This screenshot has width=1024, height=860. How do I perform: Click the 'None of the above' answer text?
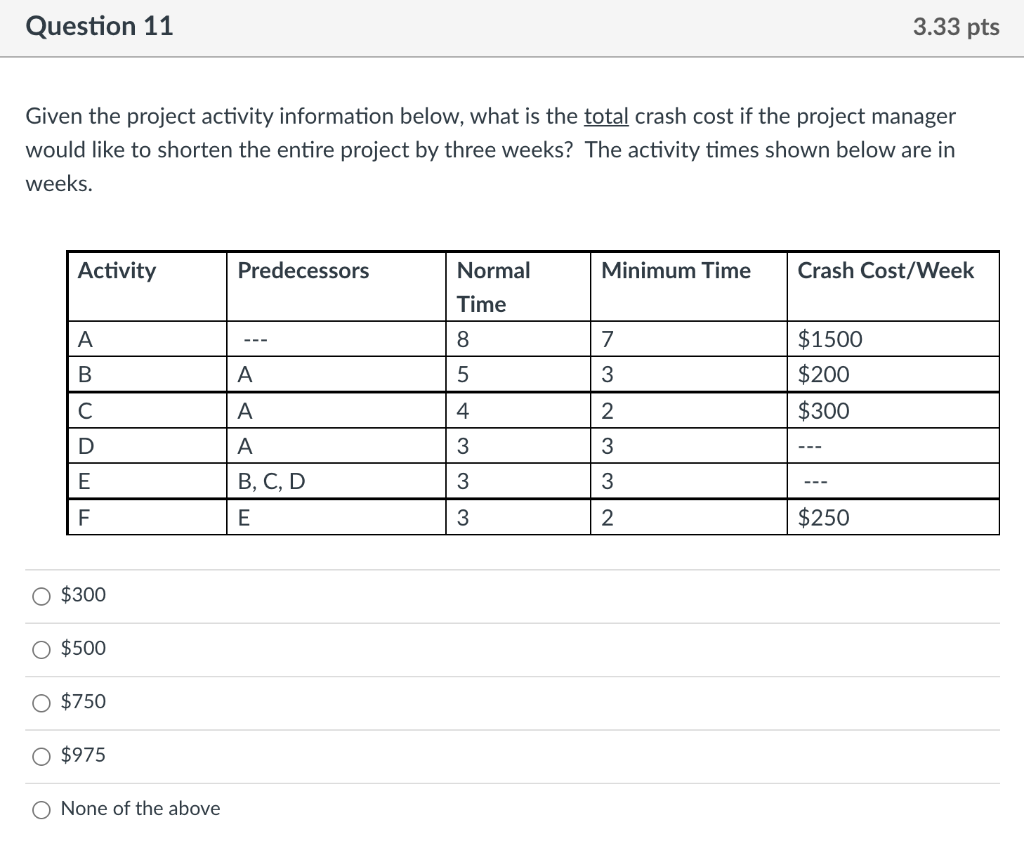139,809
